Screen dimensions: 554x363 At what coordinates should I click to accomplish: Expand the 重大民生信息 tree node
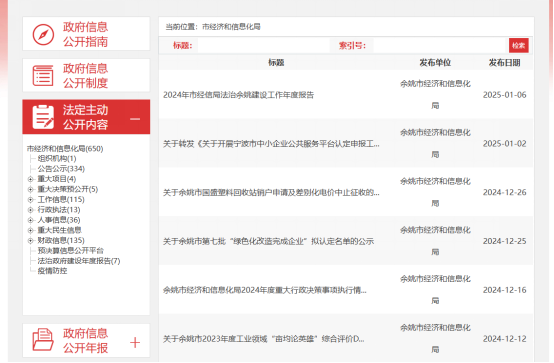point(30,230)
